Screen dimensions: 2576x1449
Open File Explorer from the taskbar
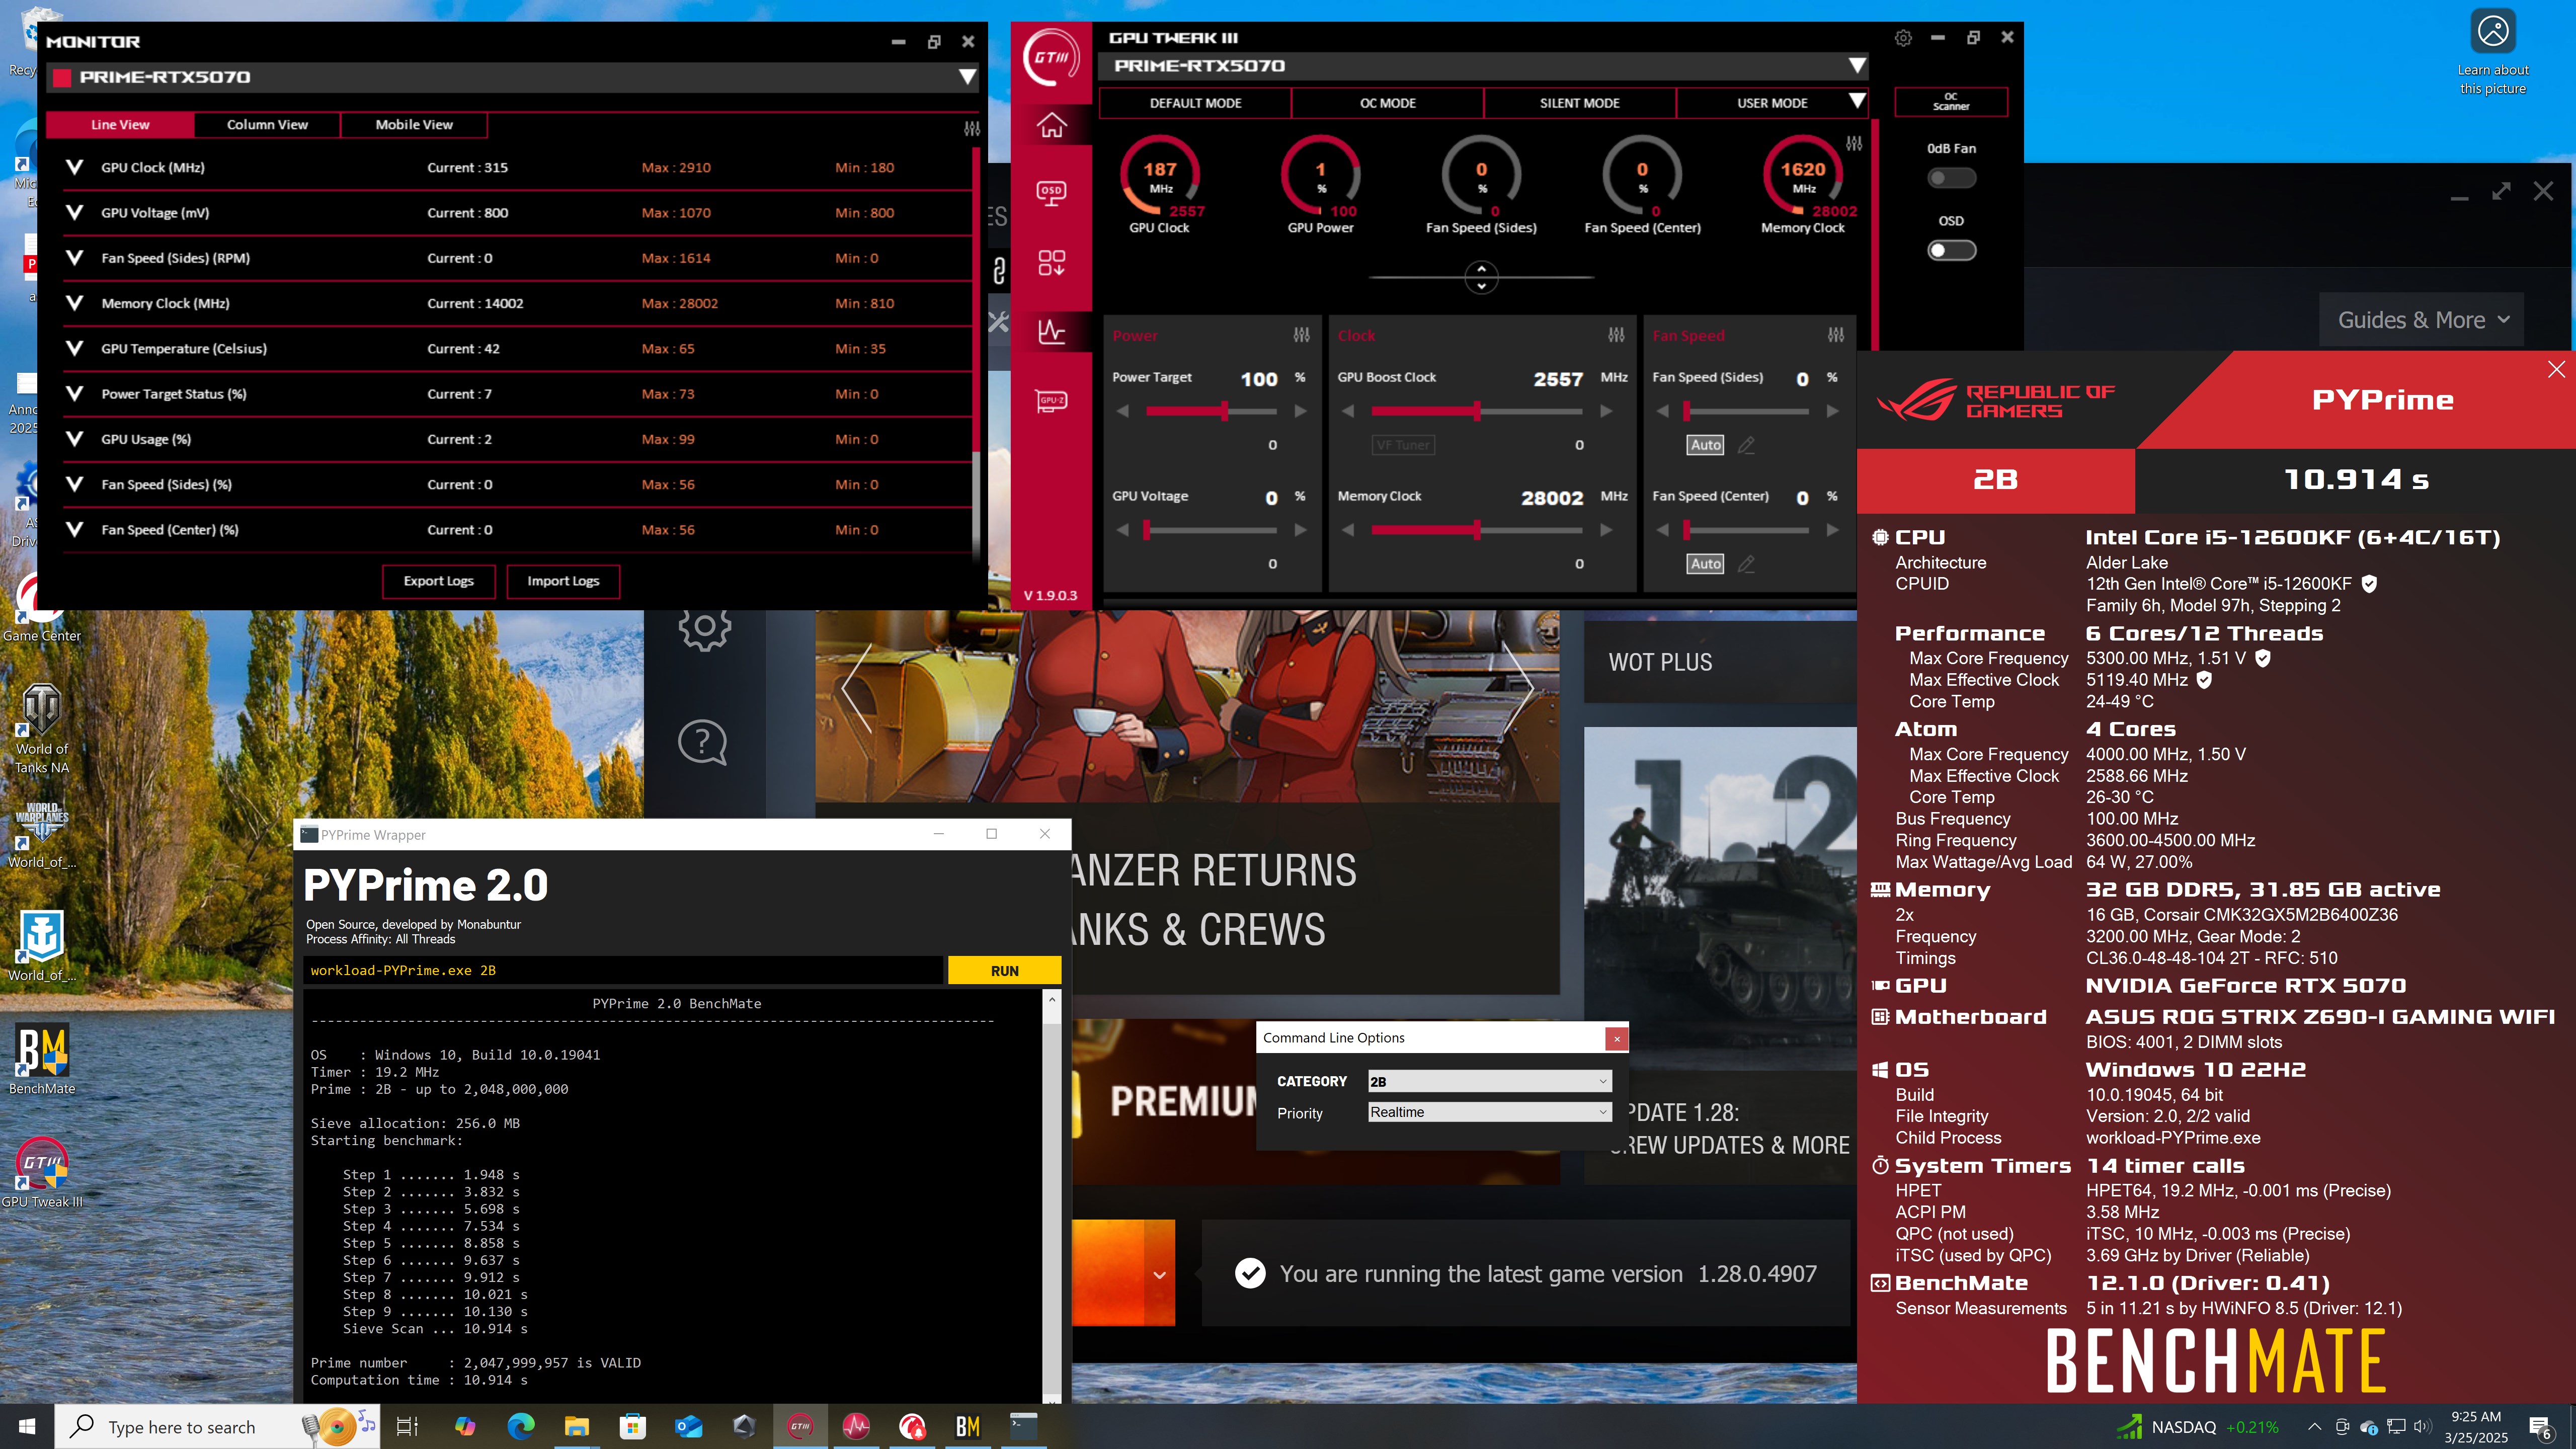click(576, 1427)
